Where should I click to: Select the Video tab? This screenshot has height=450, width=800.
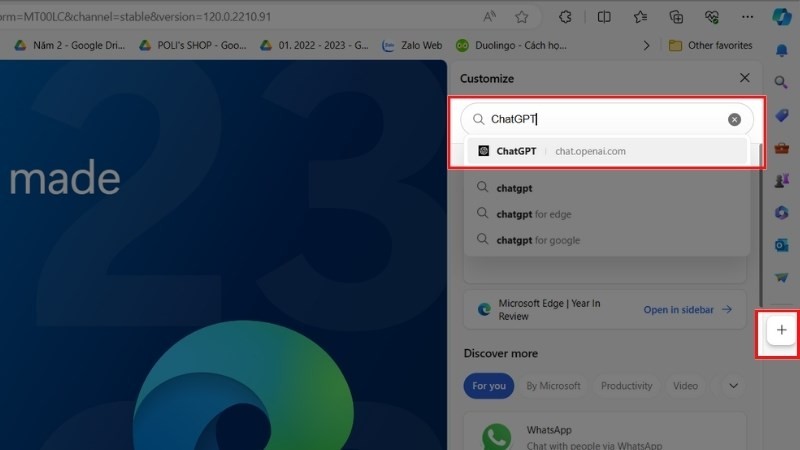[x=685, y=386]
